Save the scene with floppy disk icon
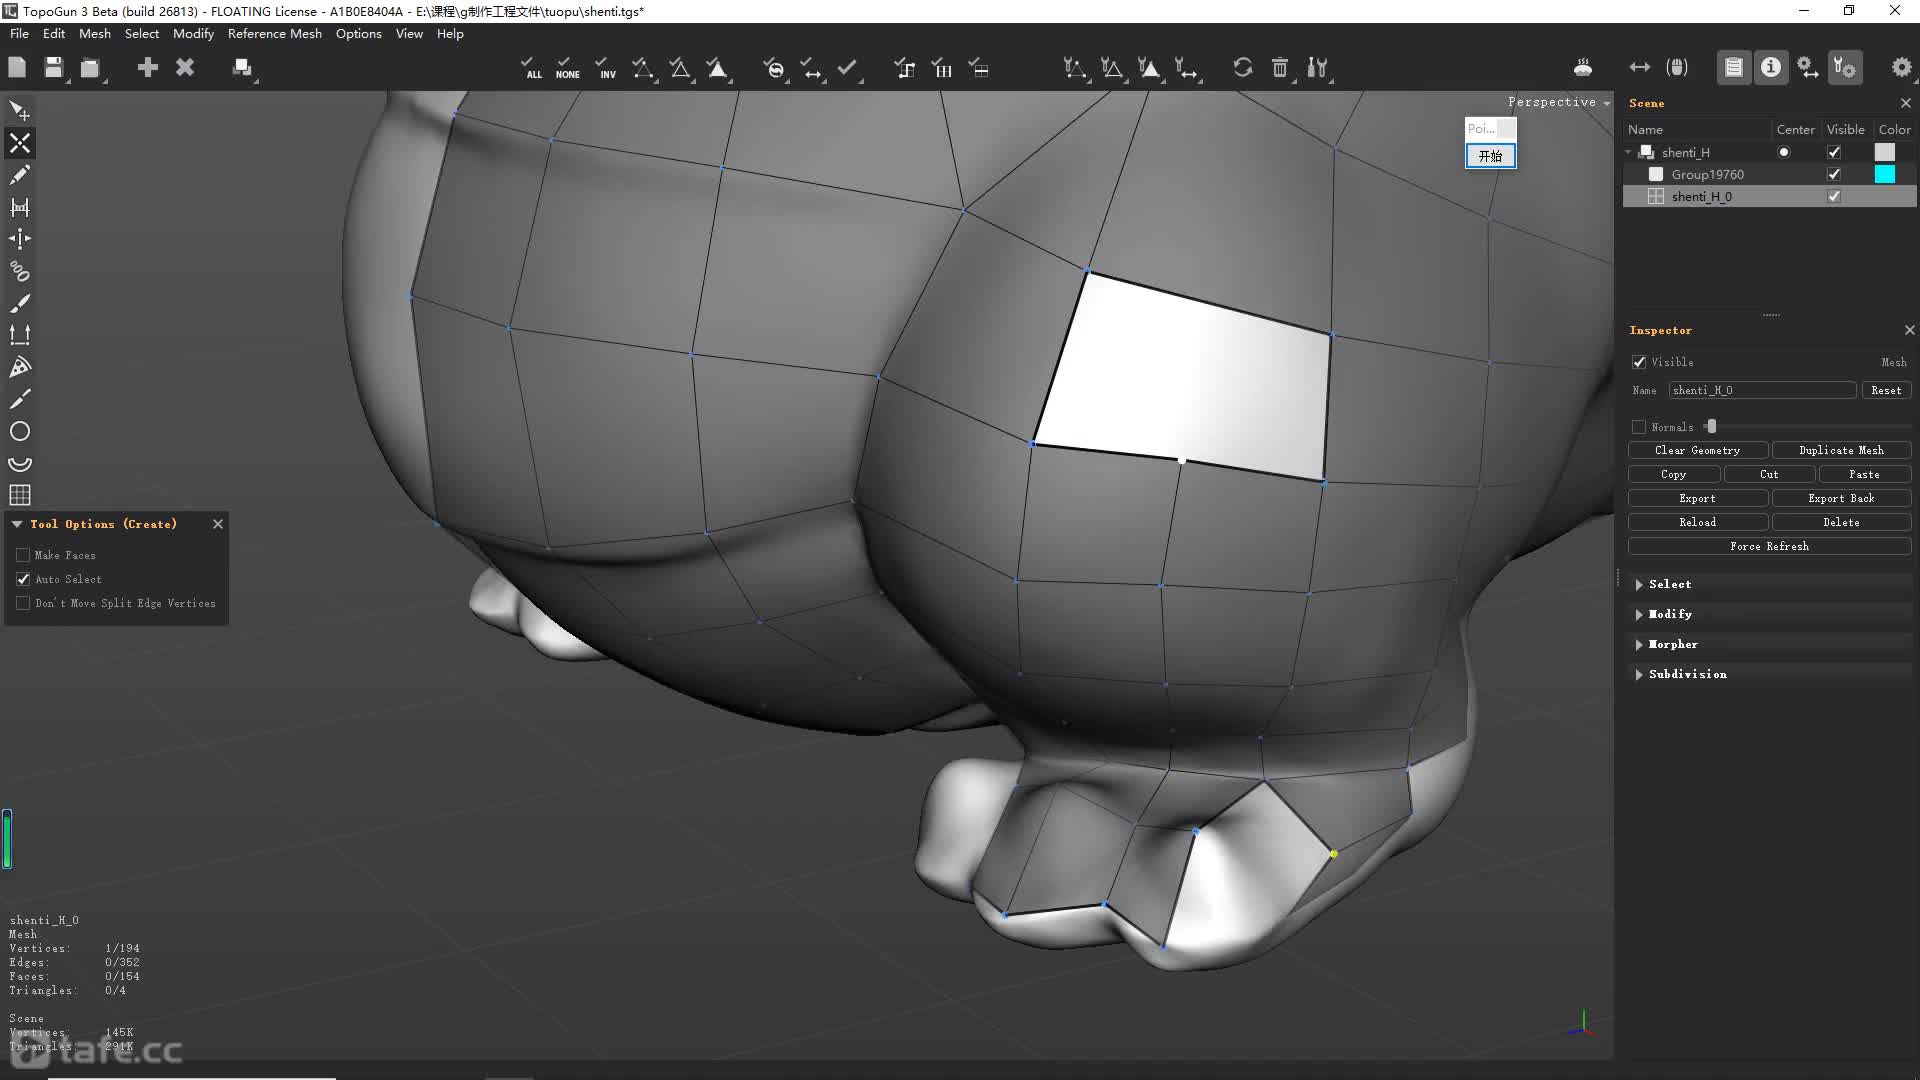This screenshot has height=1080, width=1920. [54, 67]
